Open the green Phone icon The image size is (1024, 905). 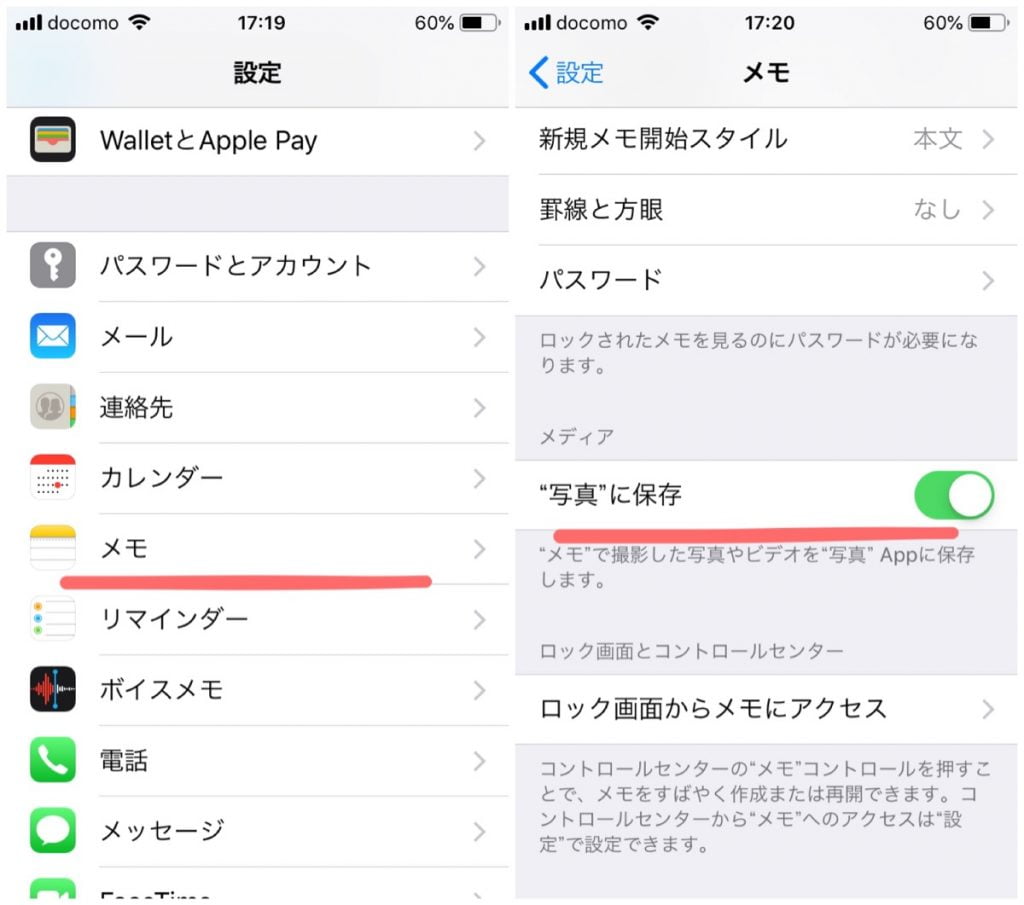point(52,759)
